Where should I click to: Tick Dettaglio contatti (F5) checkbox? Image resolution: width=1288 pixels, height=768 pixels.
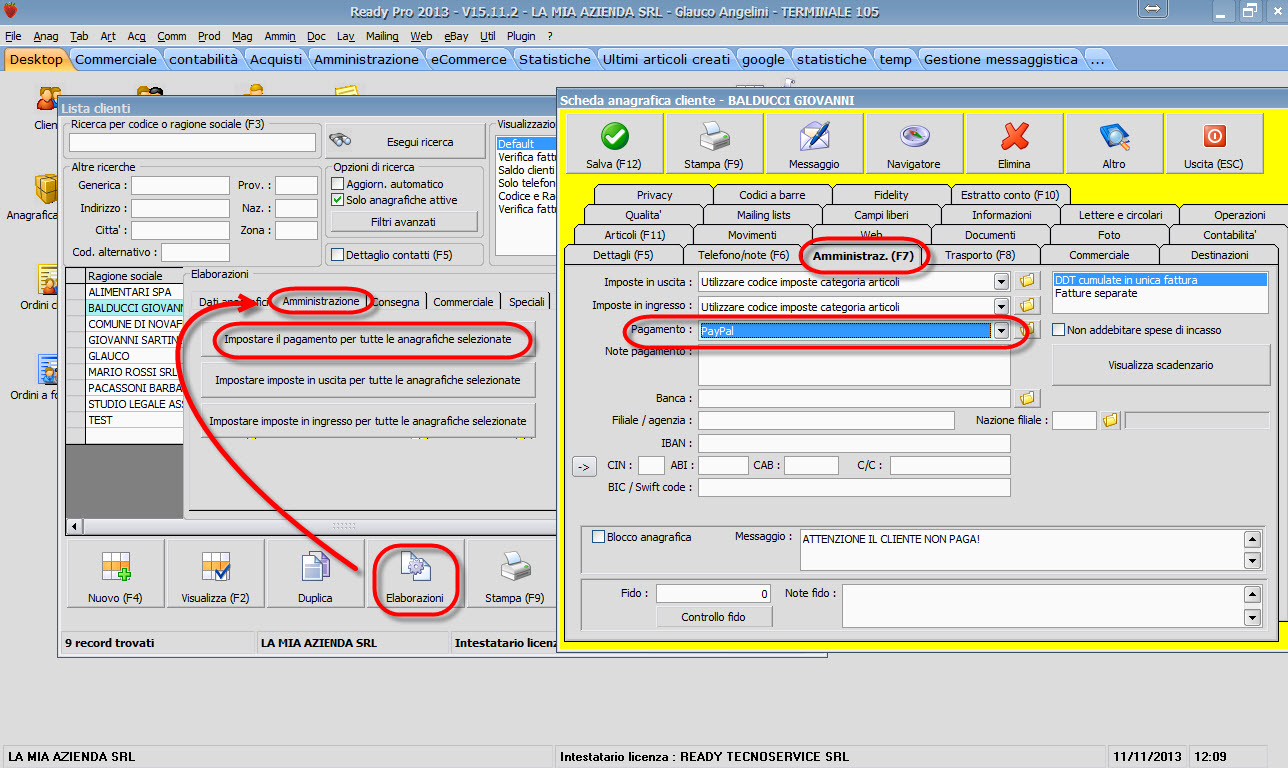click(337, 255)
